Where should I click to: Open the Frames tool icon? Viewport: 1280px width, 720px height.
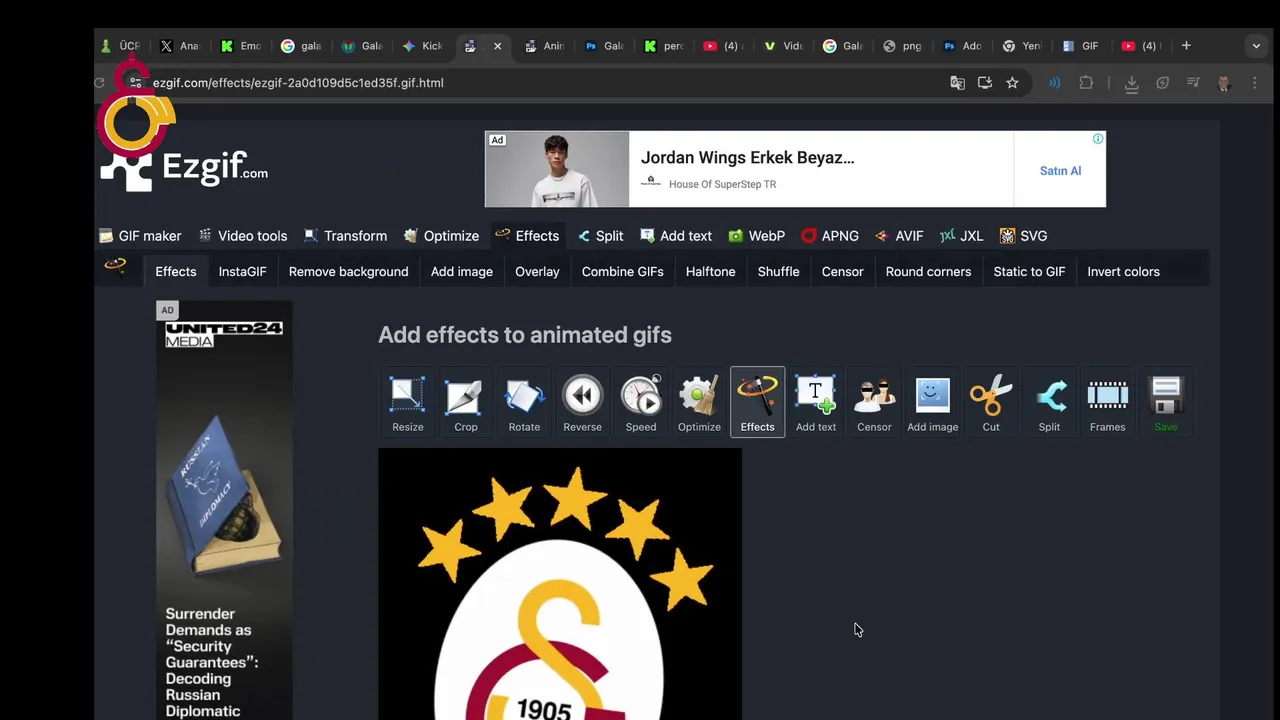pyautogui.click(x=1107, y=402)
